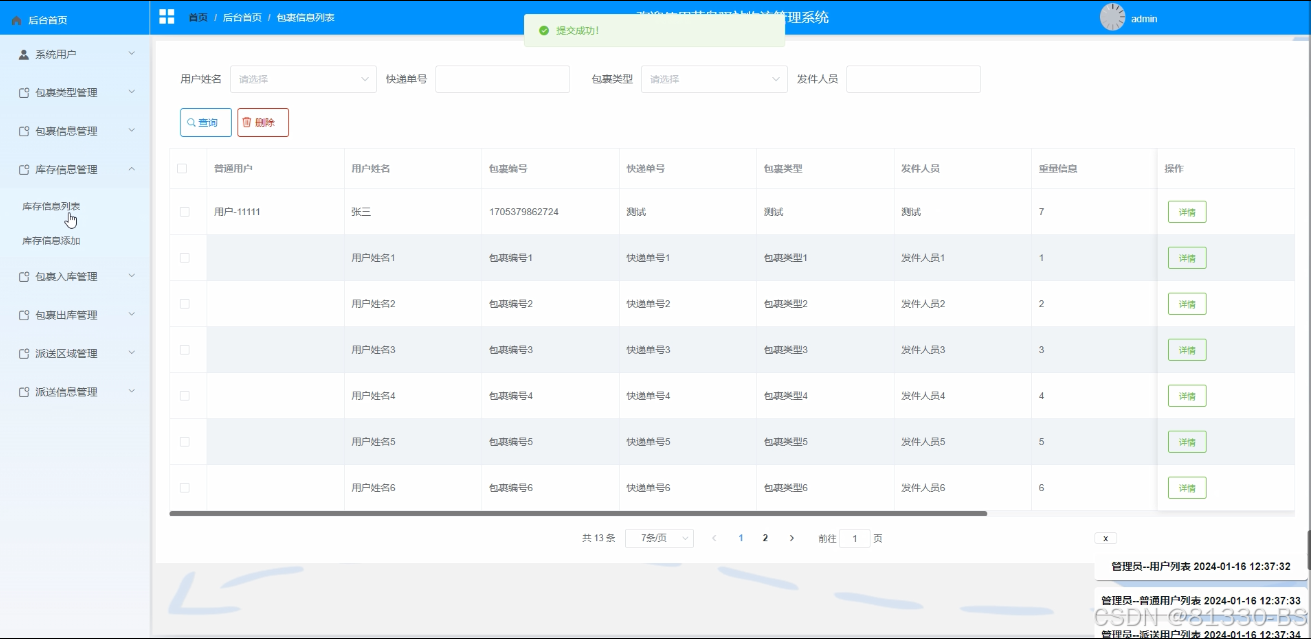Screen dimensions: 1311x639
Task: Go to page 2 of the table
Action: [x=765, y=538]
